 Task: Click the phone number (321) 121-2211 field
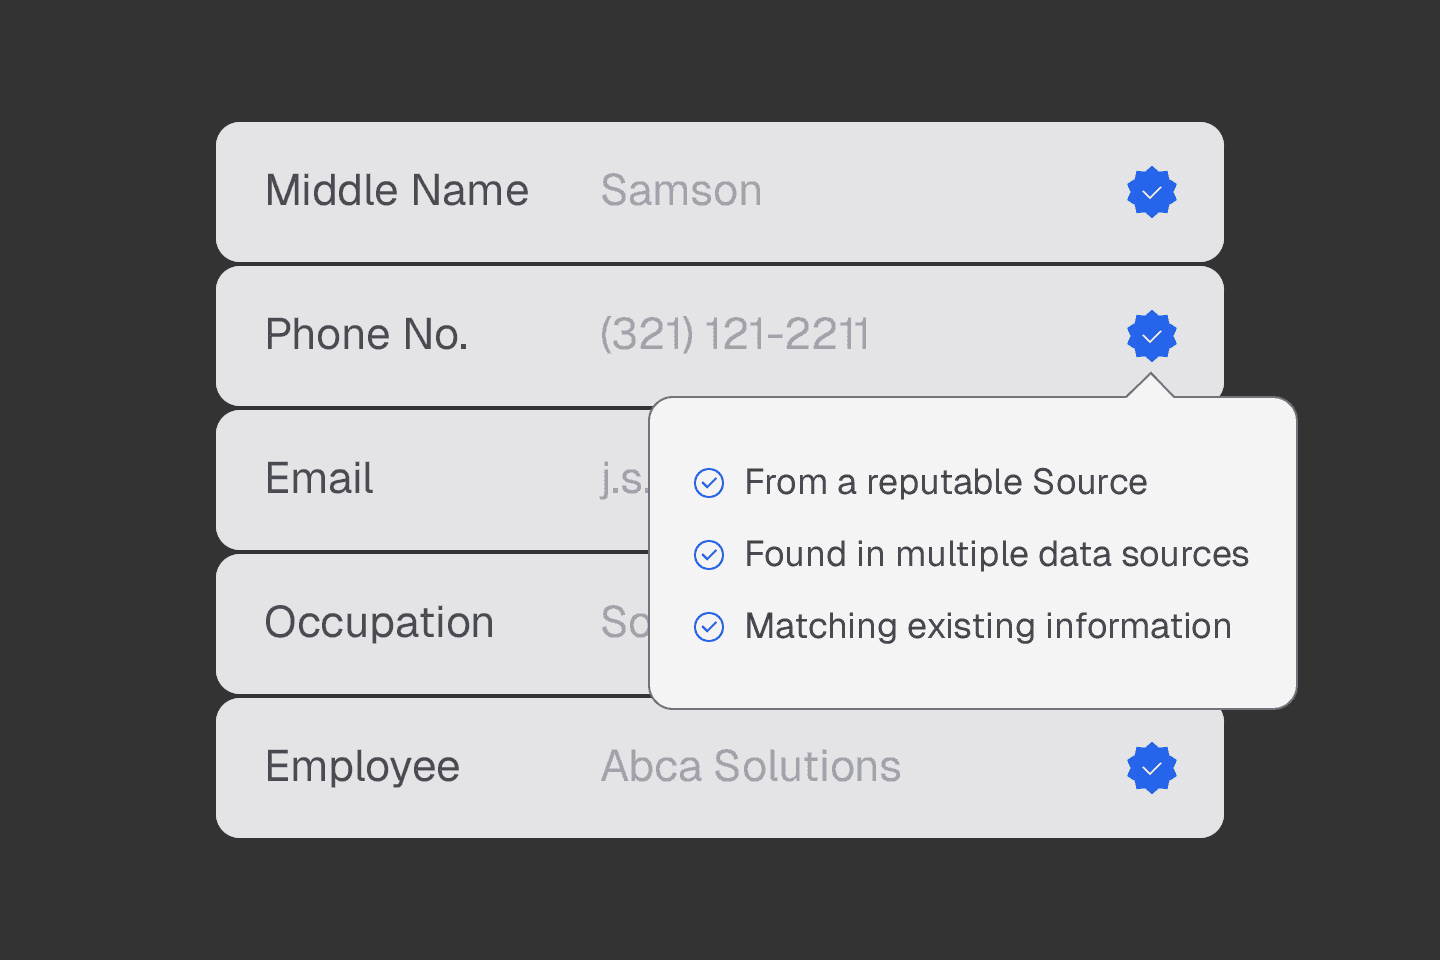734,335
